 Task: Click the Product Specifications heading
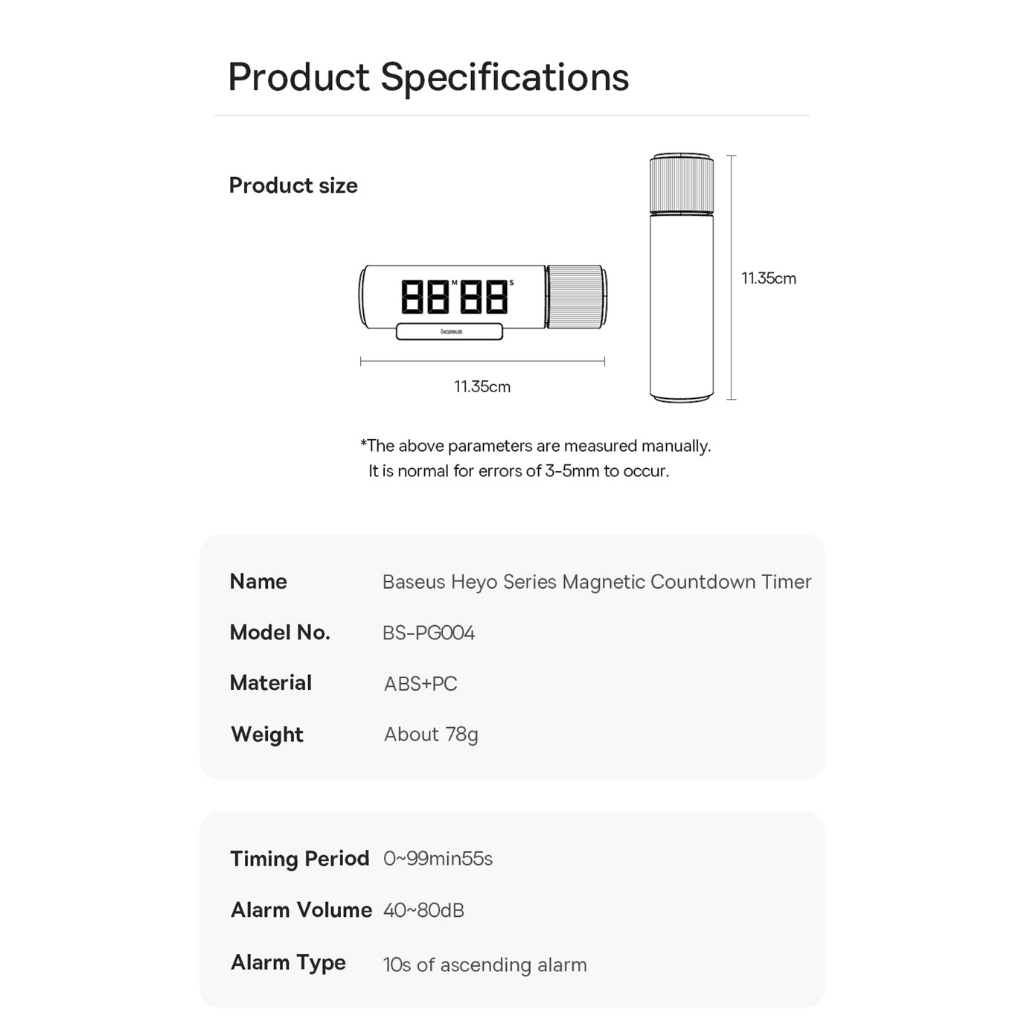(428, 77)
